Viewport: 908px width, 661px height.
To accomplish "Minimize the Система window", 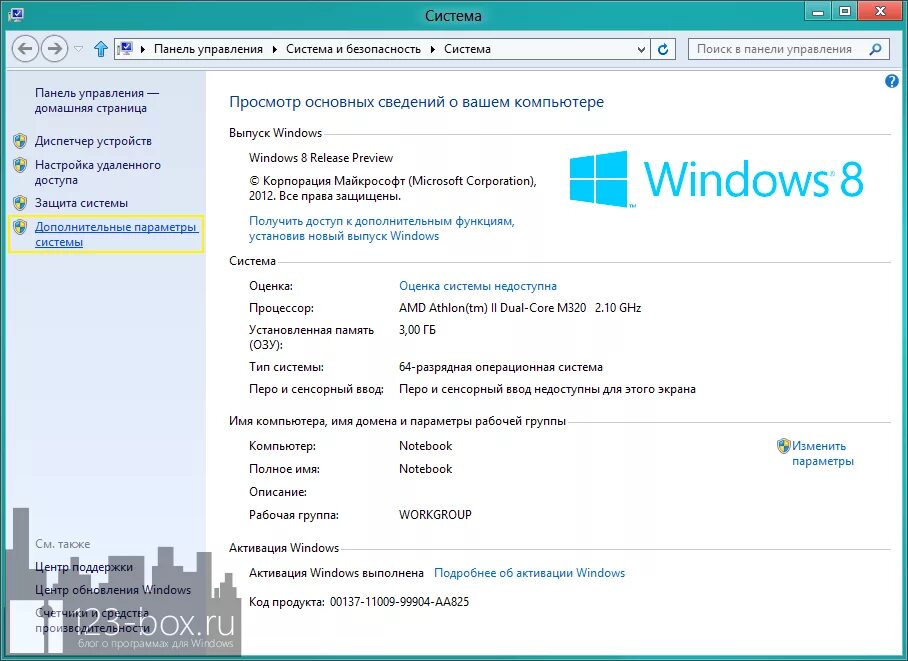I will 818,11.
